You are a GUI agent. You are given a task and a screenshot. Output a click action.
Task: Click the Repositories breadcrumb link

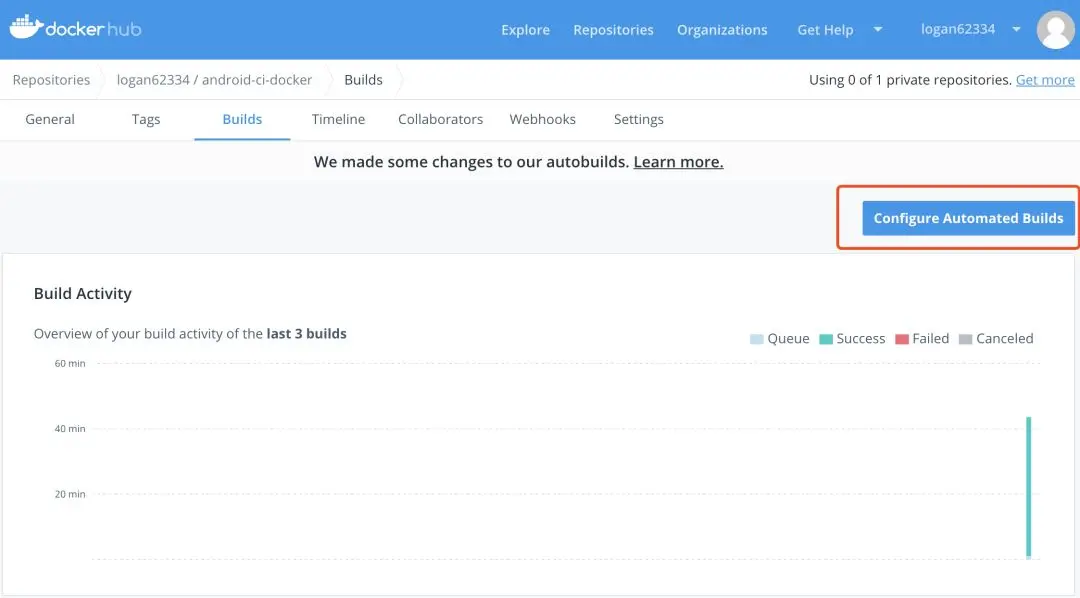[51, 80]
